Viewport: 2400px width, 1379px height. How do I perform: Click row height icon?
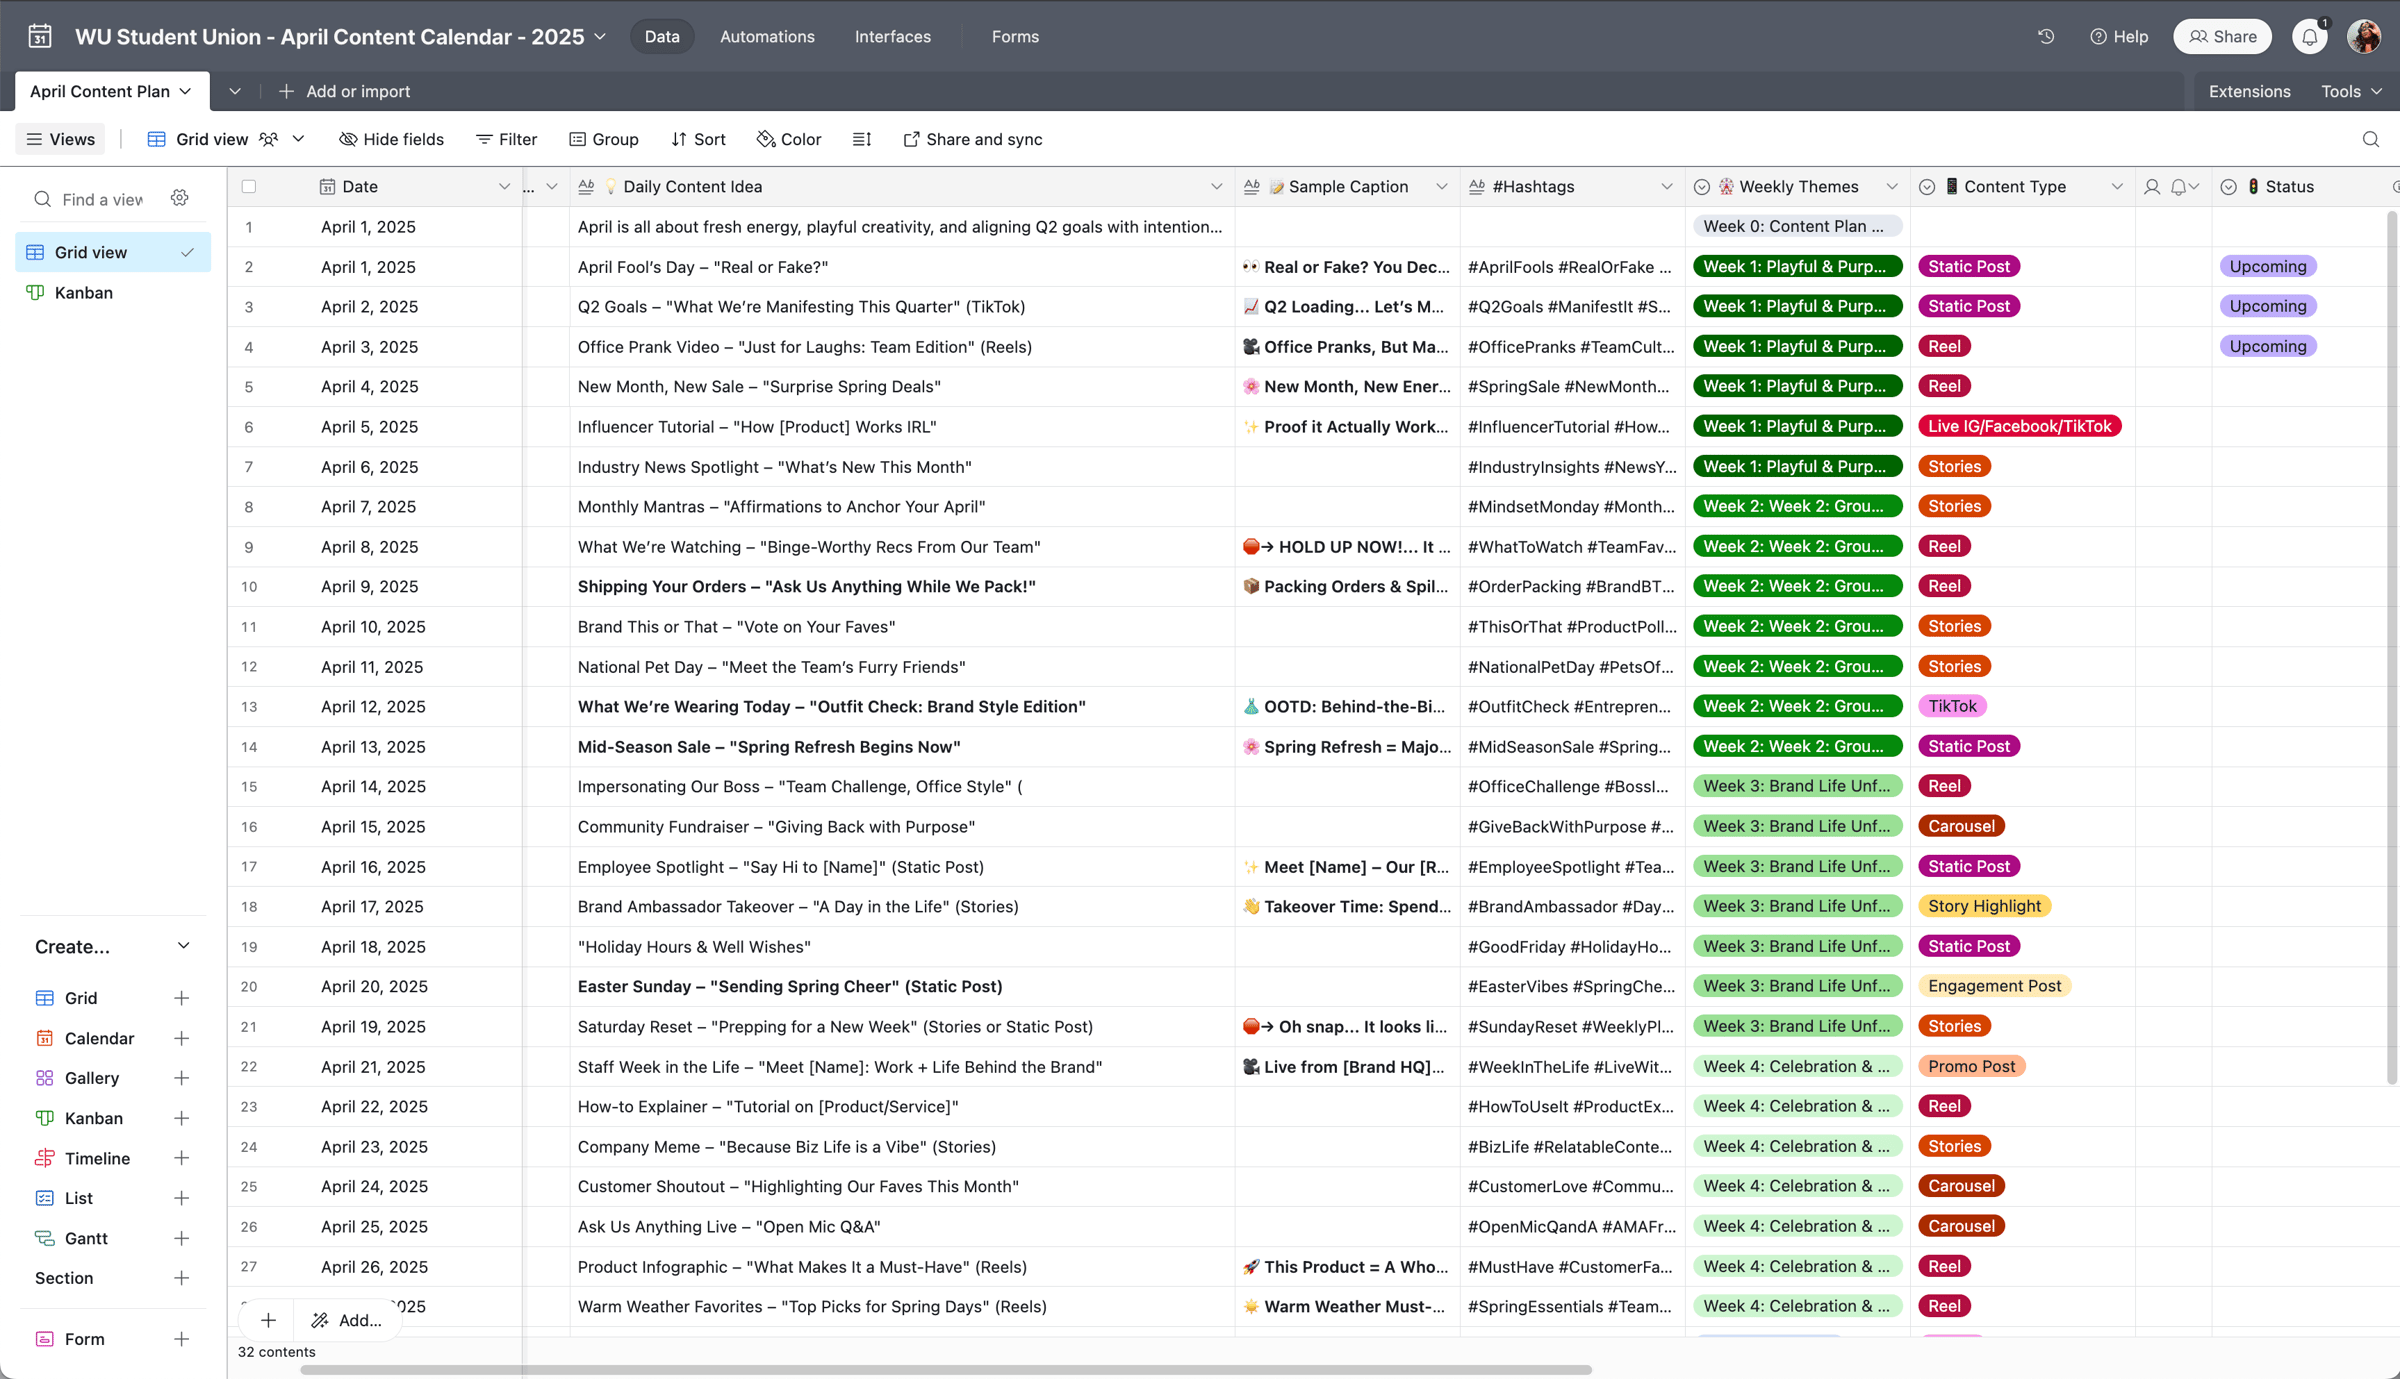862,140
